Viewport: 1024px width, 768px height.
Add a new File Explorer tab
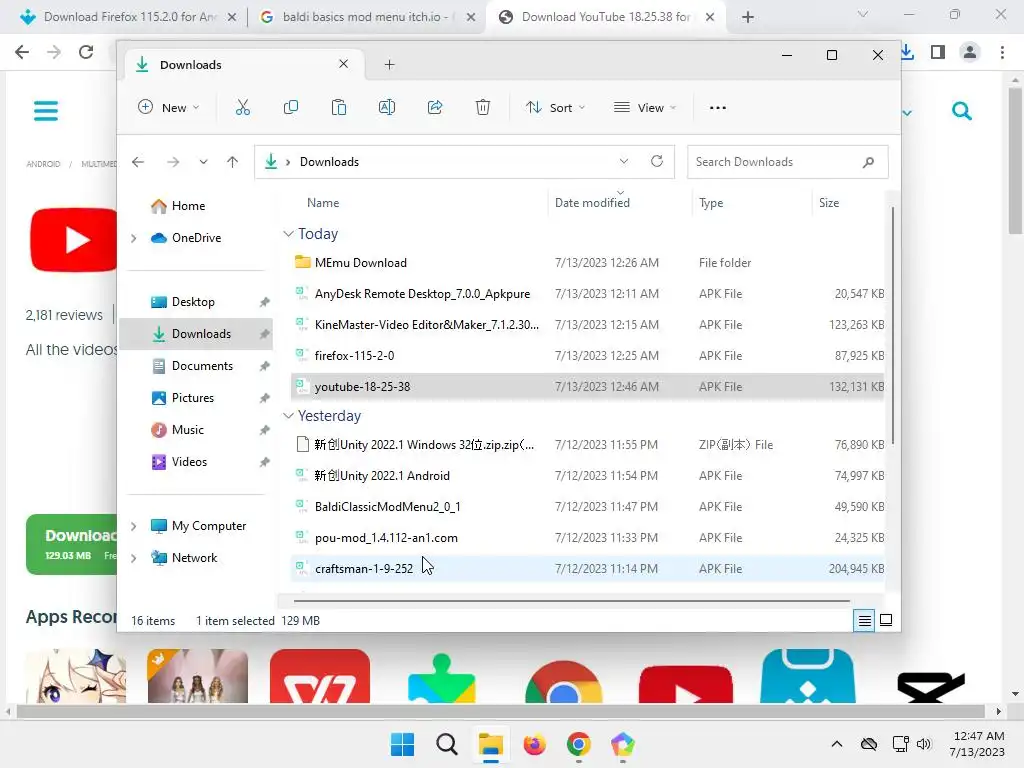389,65
